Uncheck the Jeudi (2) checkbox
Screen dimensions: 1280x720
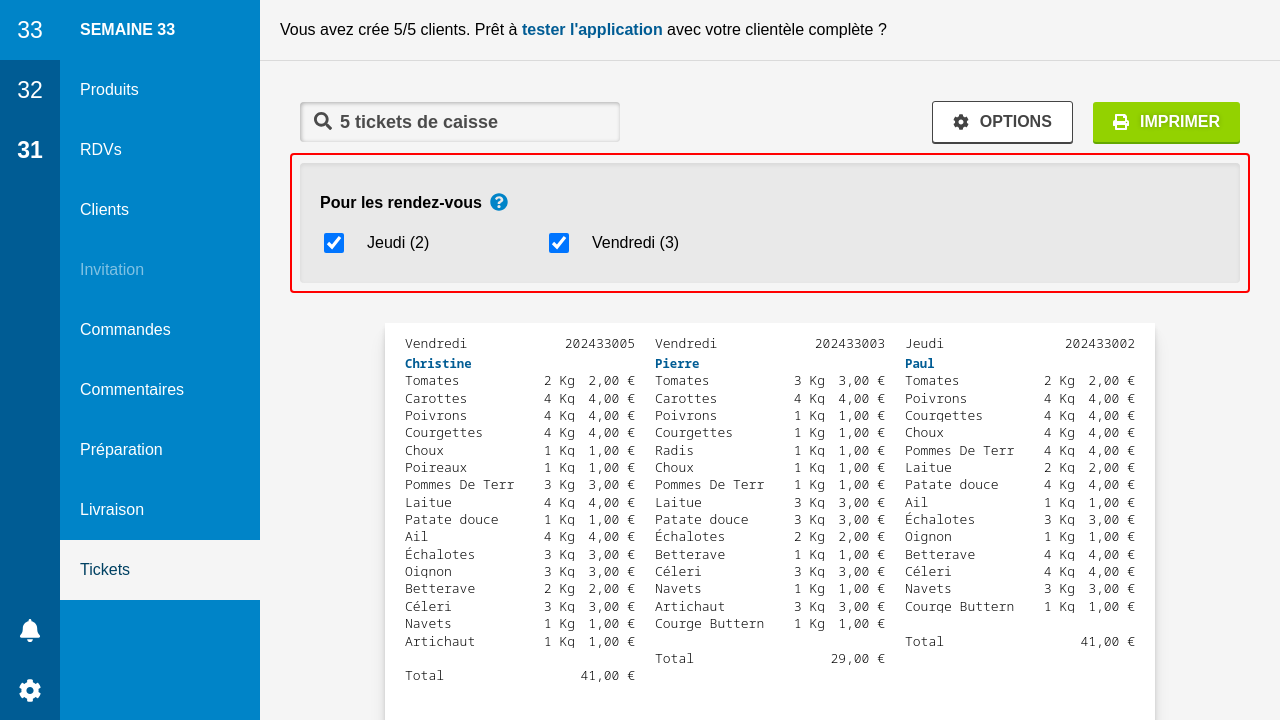pos(334,243)
